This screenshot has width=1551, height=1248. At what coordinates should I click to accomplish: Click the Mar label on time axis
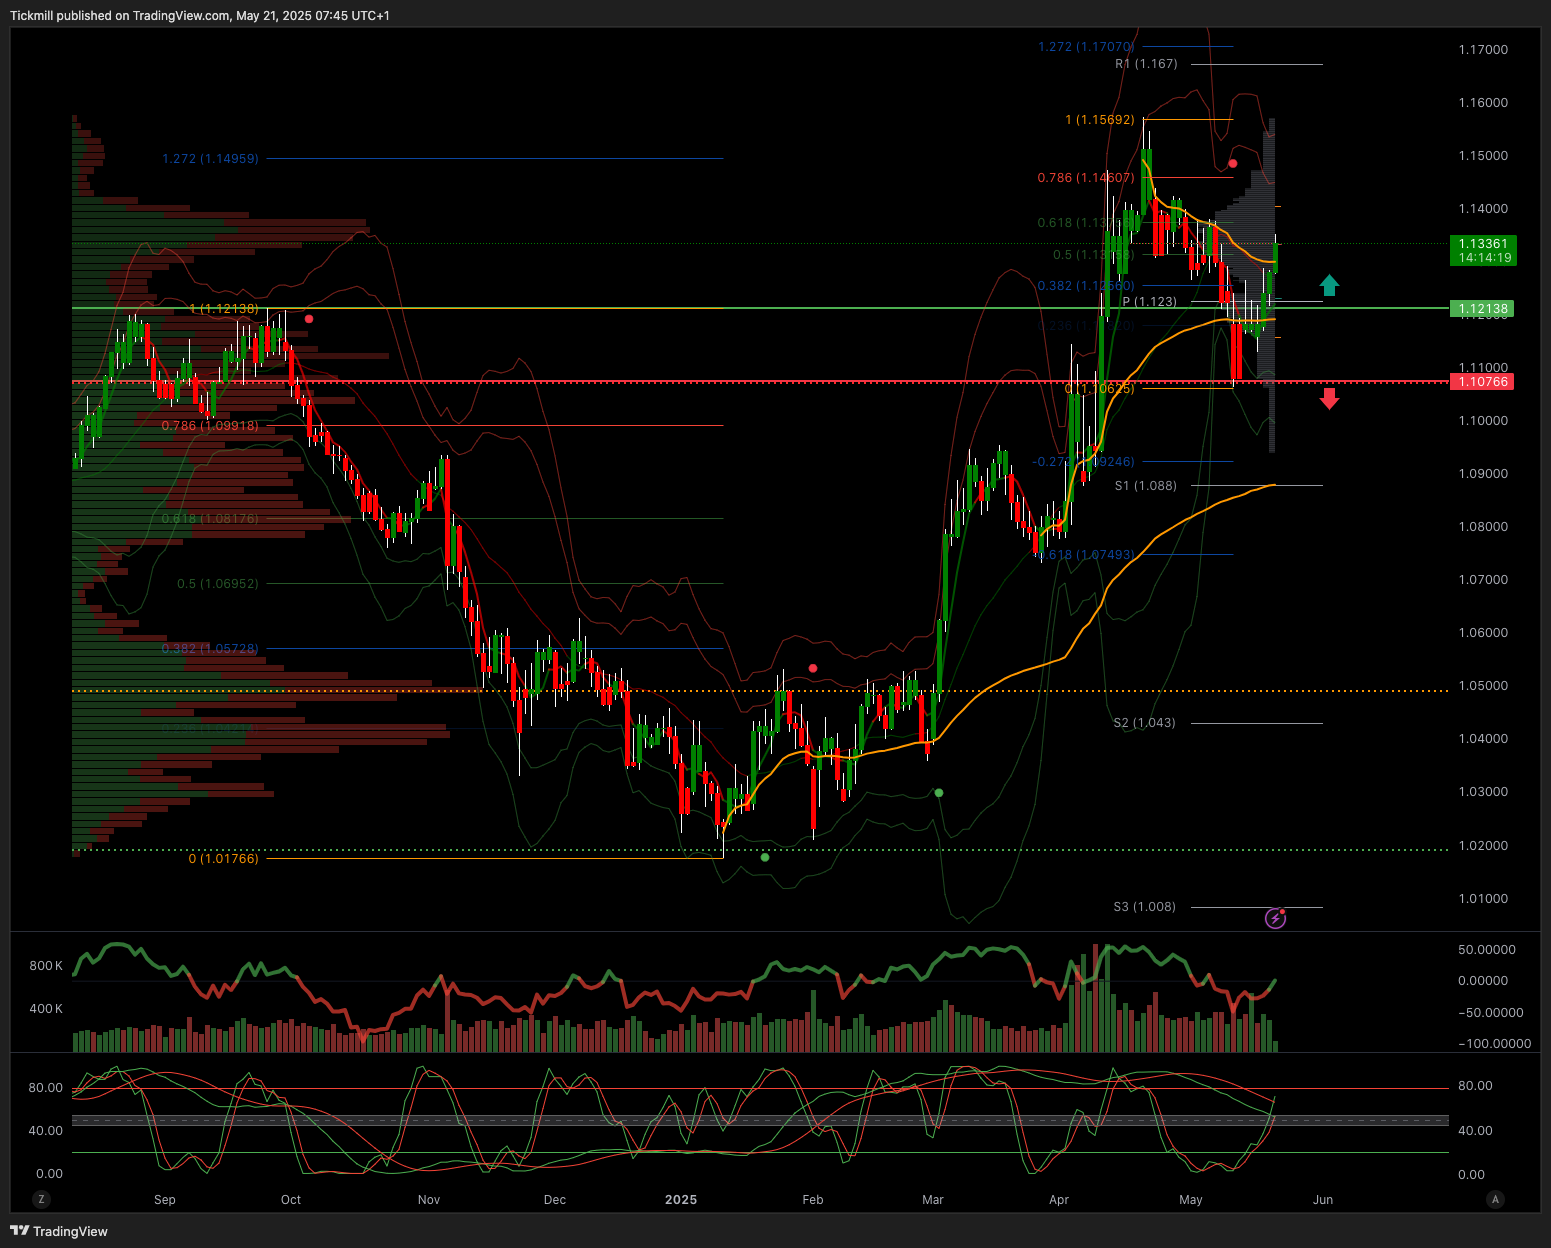[x=933, y=1200]
